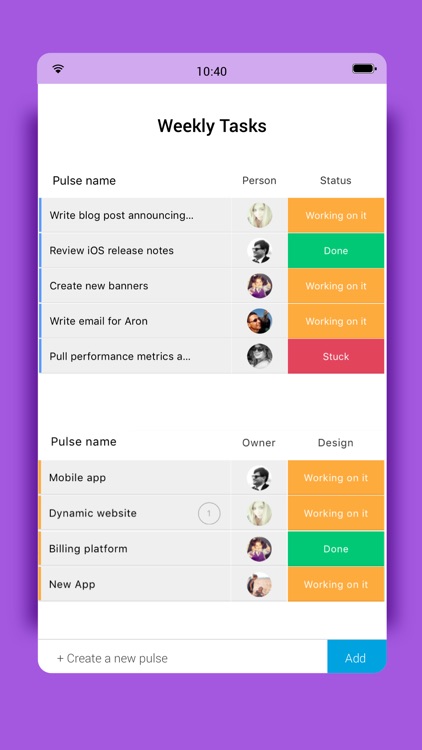The image size is (422, 750).
Task: Open owner avatar for Dynamic website
Action: click(x=259, y=513)
